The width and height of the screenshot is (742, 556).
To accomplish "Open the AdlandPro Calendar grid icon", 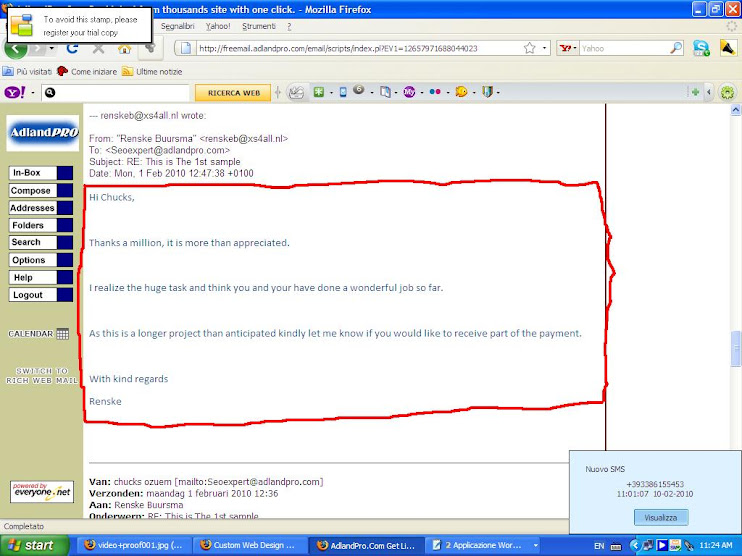I will tap(62, 334).
